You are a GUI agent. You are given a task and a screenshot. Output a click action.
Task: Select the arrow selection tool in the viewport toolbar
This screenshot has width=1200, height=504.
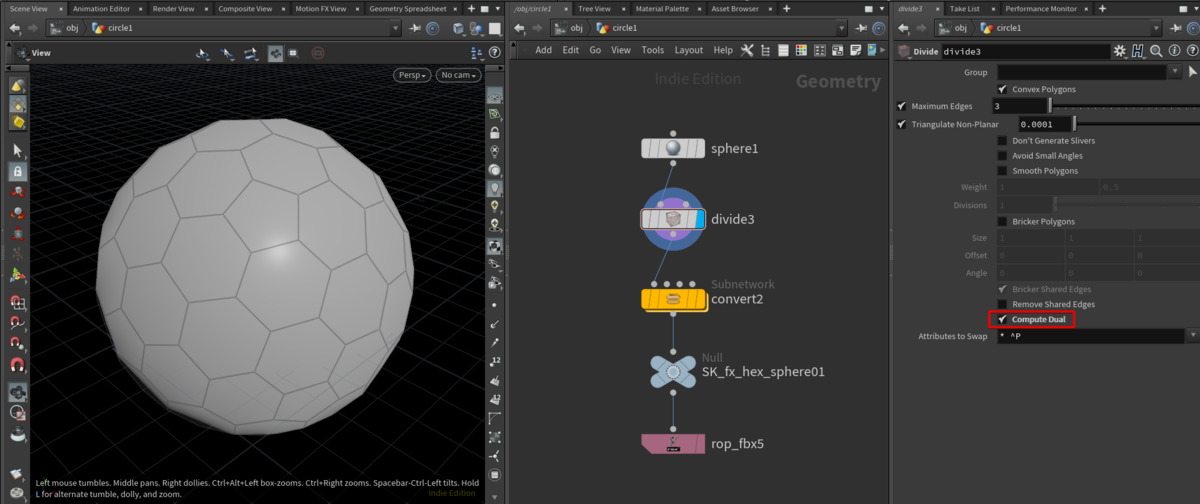[x=18, y=151]
